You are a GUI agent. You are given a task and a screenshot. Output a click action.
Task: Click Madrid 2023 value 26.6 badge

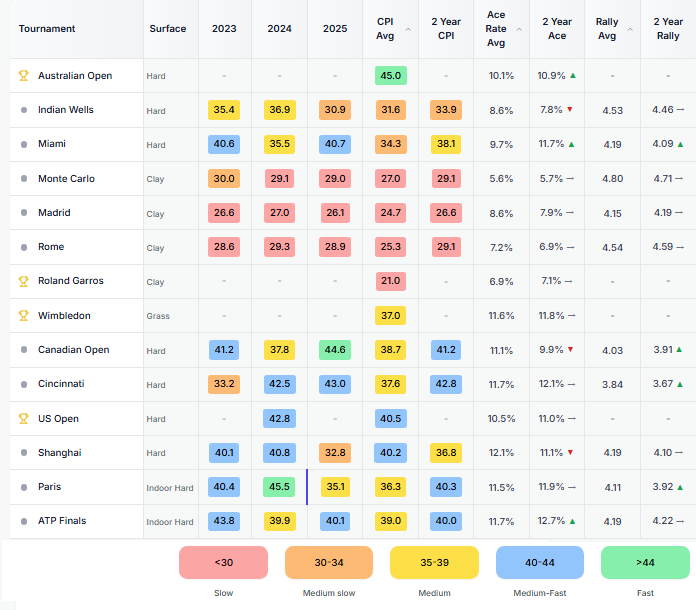coord(224,213)
